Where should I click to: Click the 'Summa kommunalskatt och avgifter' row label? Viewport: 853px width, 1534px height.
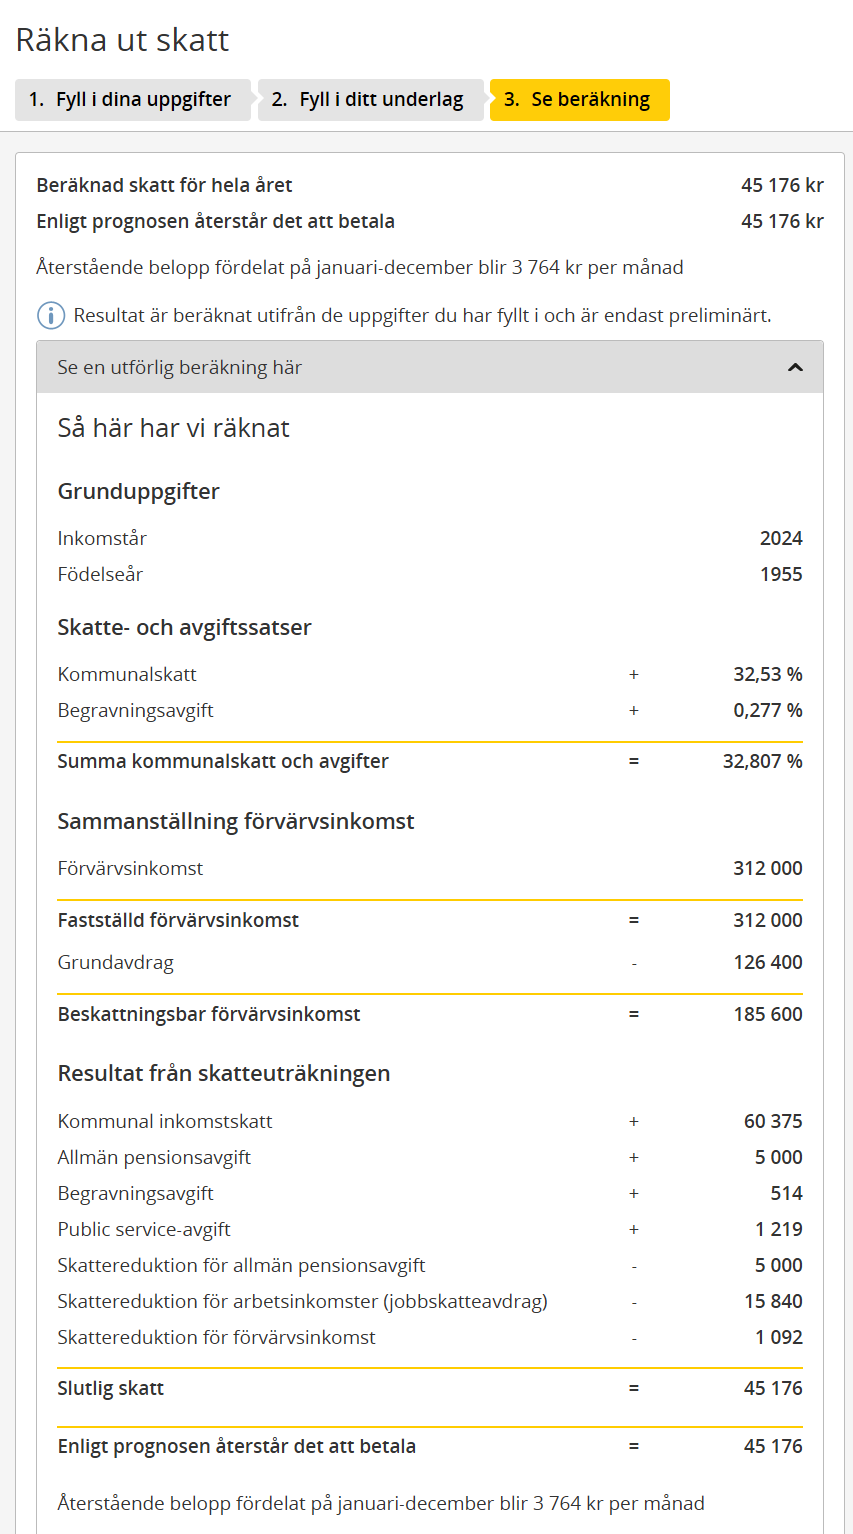[x=223, y=761]
